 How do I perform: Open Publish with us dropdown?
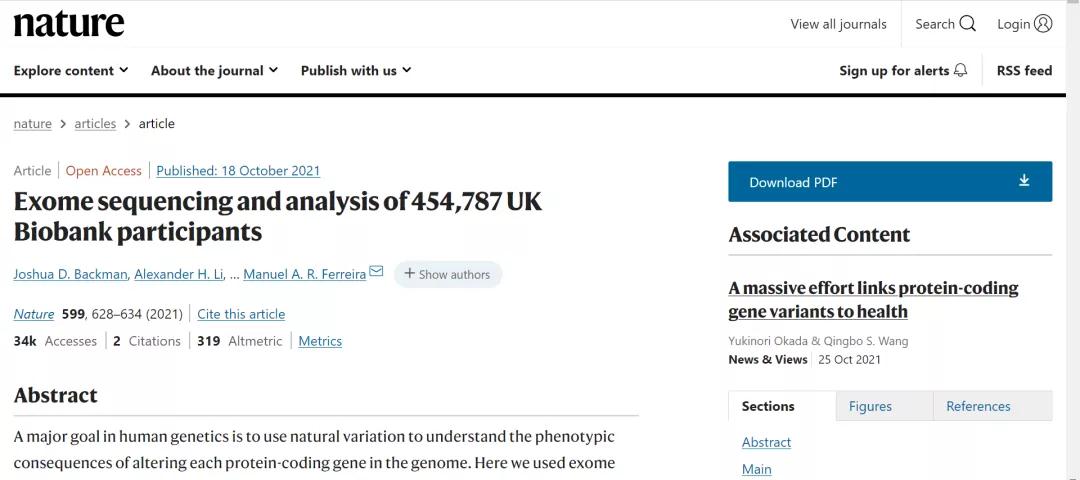[x=356, y=70]
